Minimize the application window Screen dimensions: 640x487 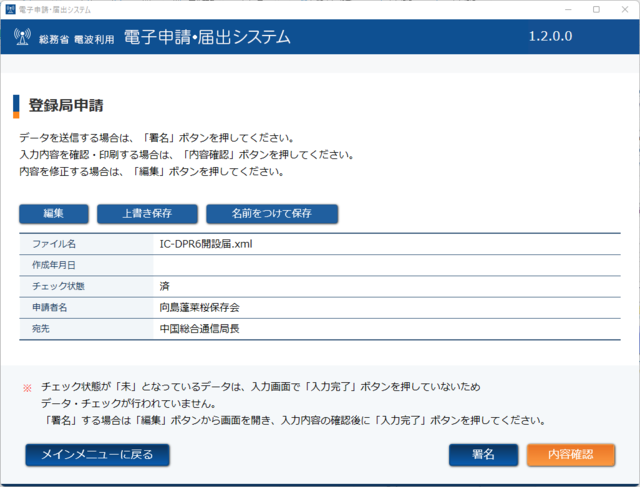(568, 9)
